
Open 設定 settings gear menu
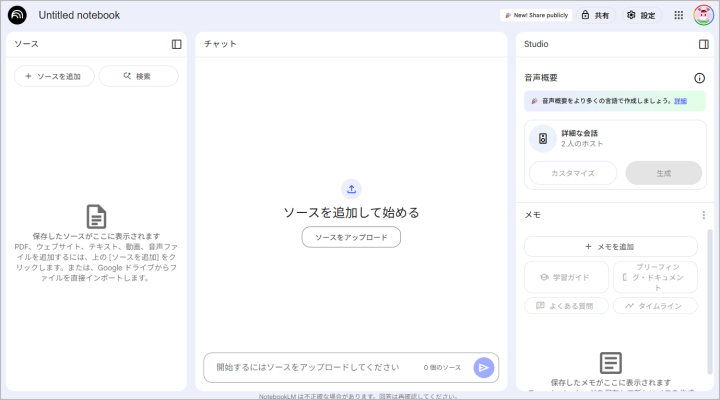(x=641, y=15)
